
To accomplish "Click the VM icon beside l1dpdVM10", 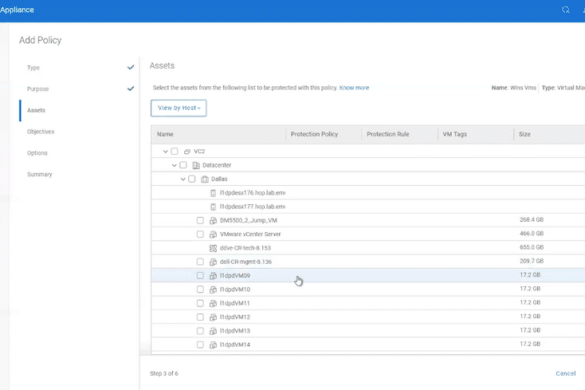I will pos(213,290).
